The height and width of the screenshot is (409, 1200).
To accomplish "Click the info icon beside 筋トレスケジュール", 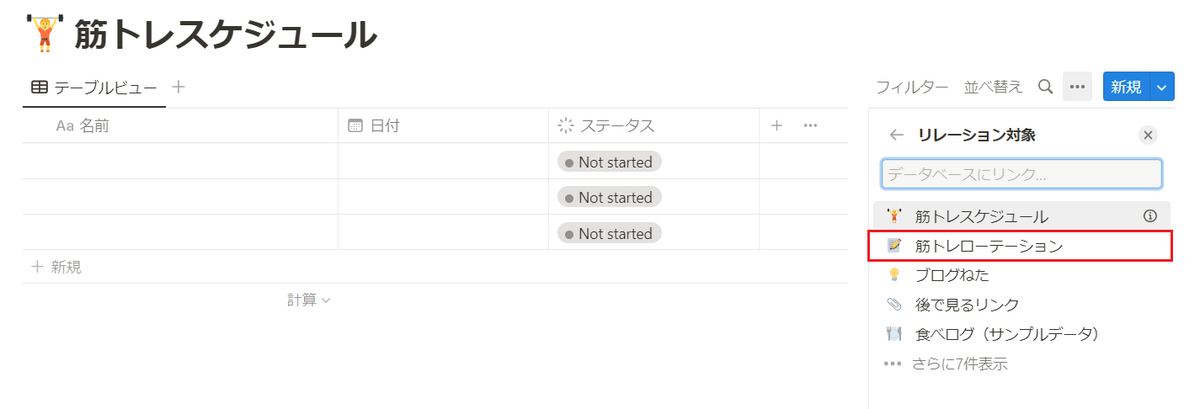I will [1149, 215].
